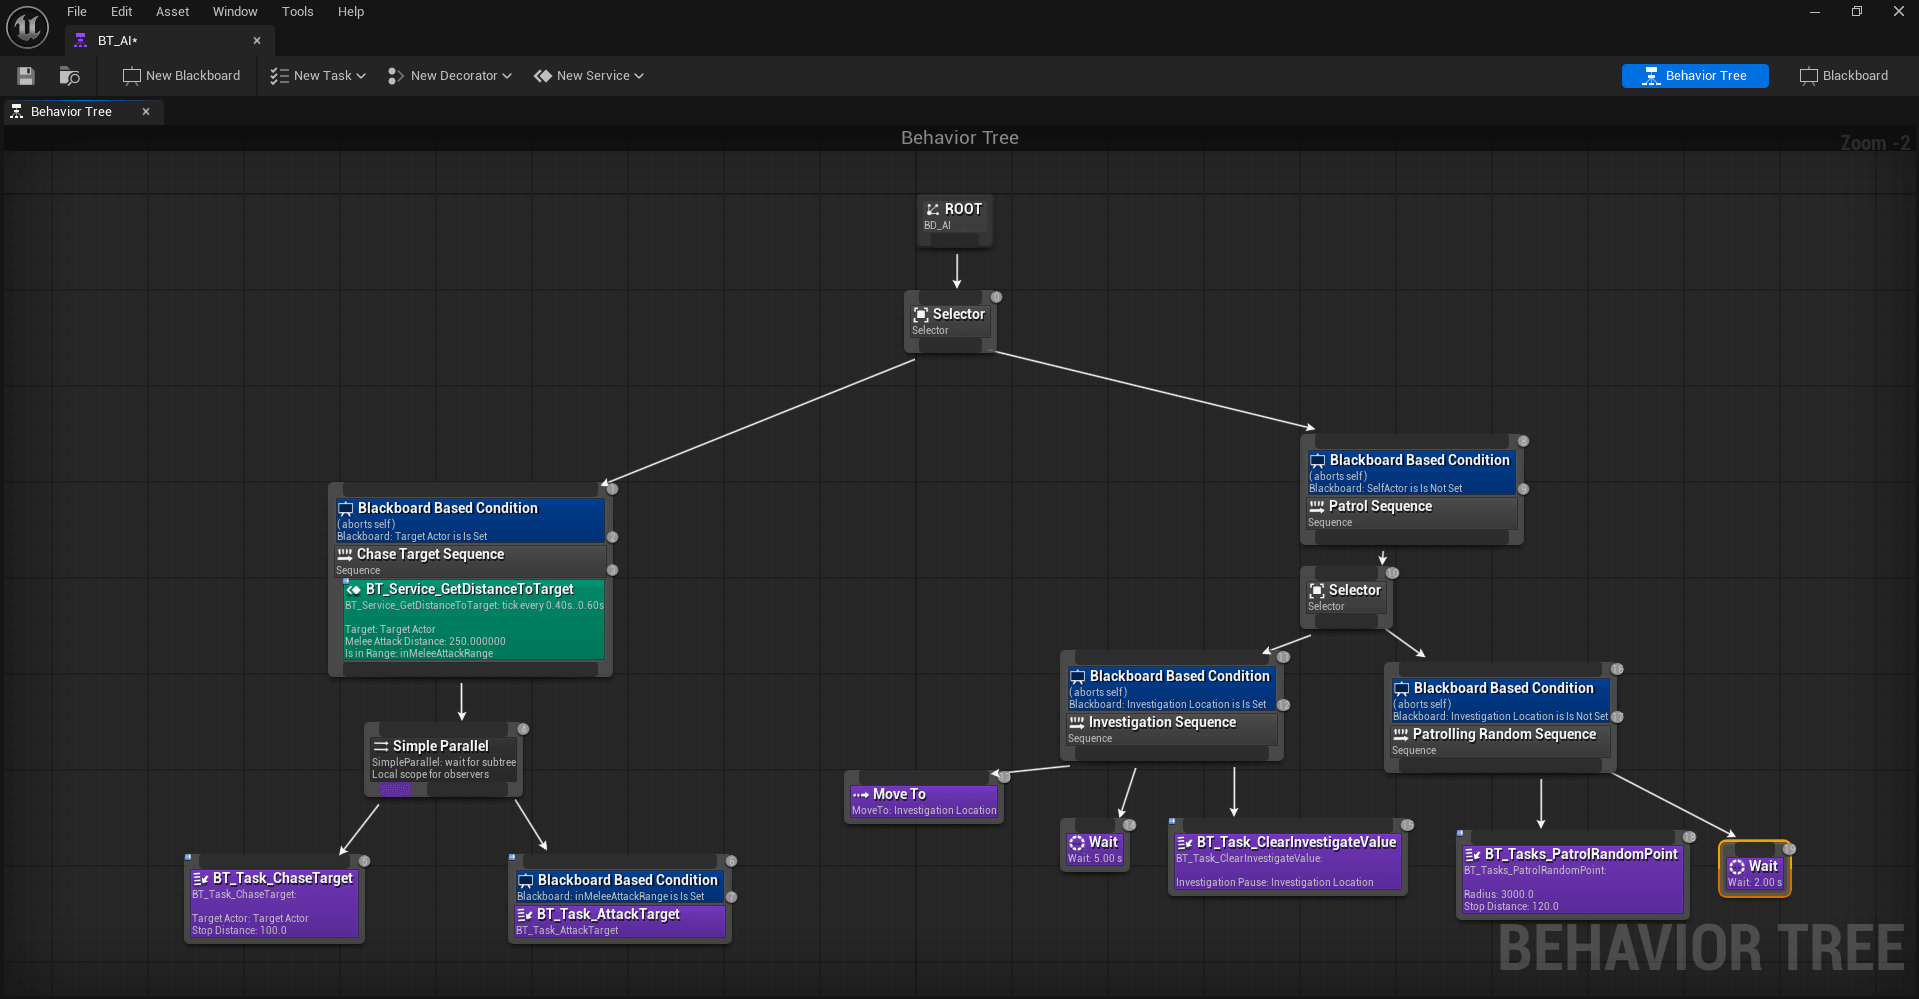Select the top Selector node under ROOT
The width and height of the screenshot is (1919, 999).
(x=950, y=321)
